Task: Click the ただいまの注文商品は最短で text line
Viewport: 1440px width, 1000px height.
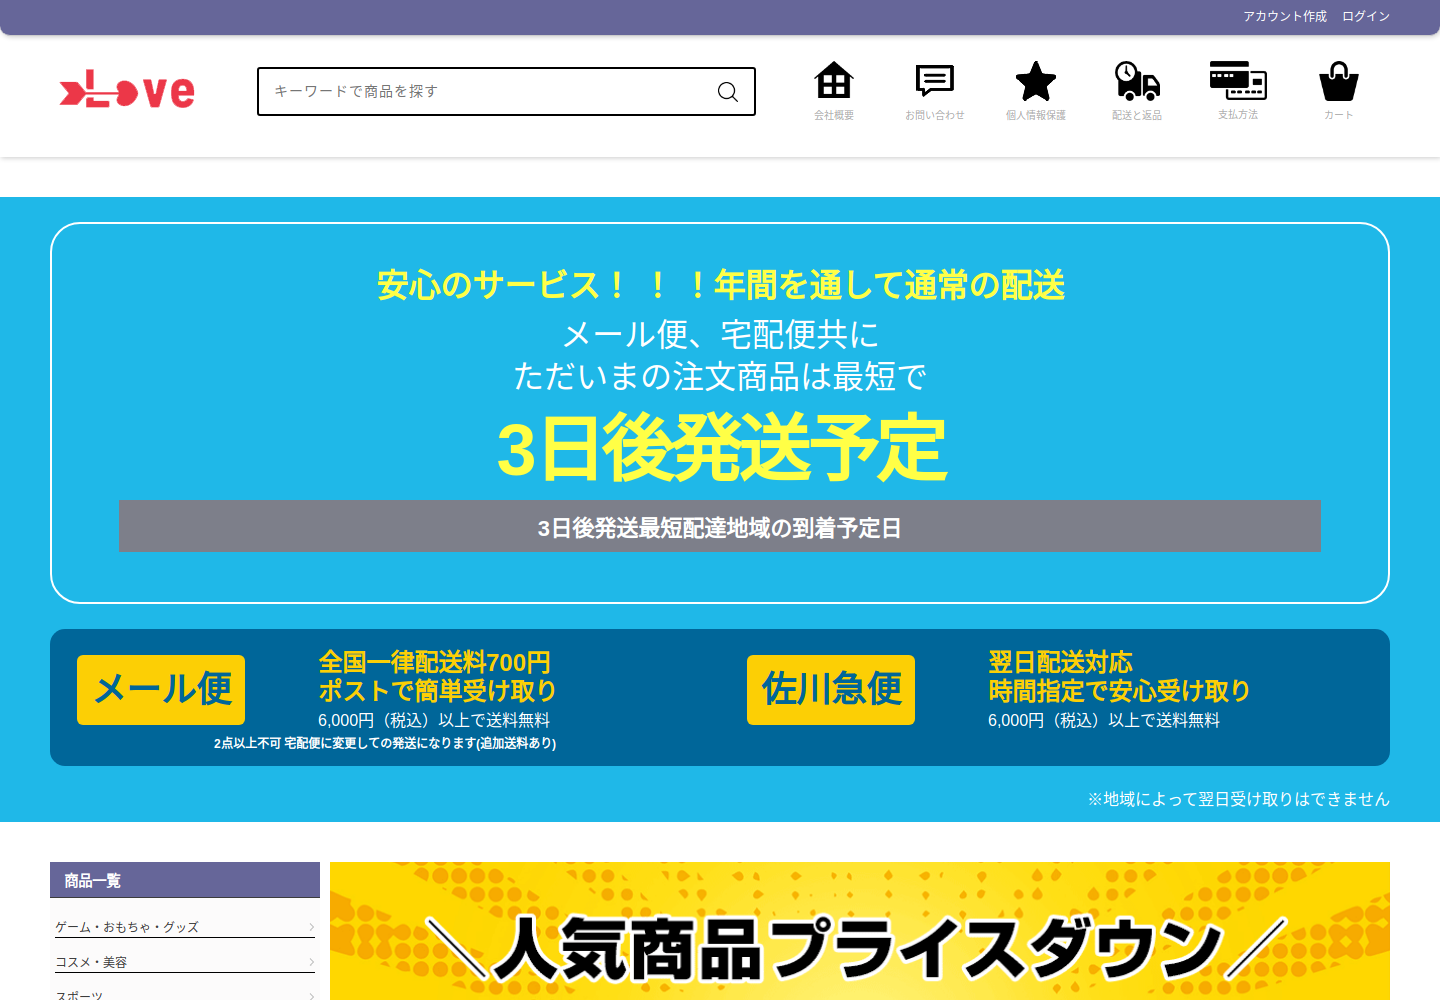Action: tap(720, 377)
